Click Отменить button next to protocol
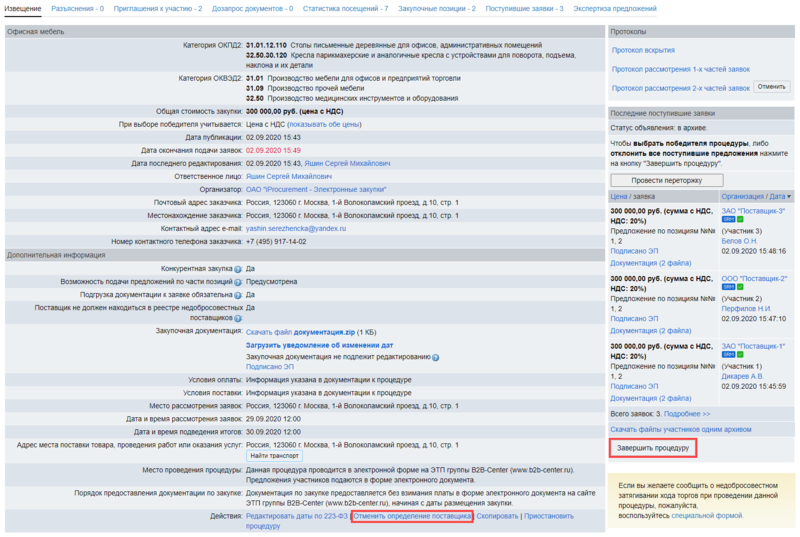 point(771,88)
